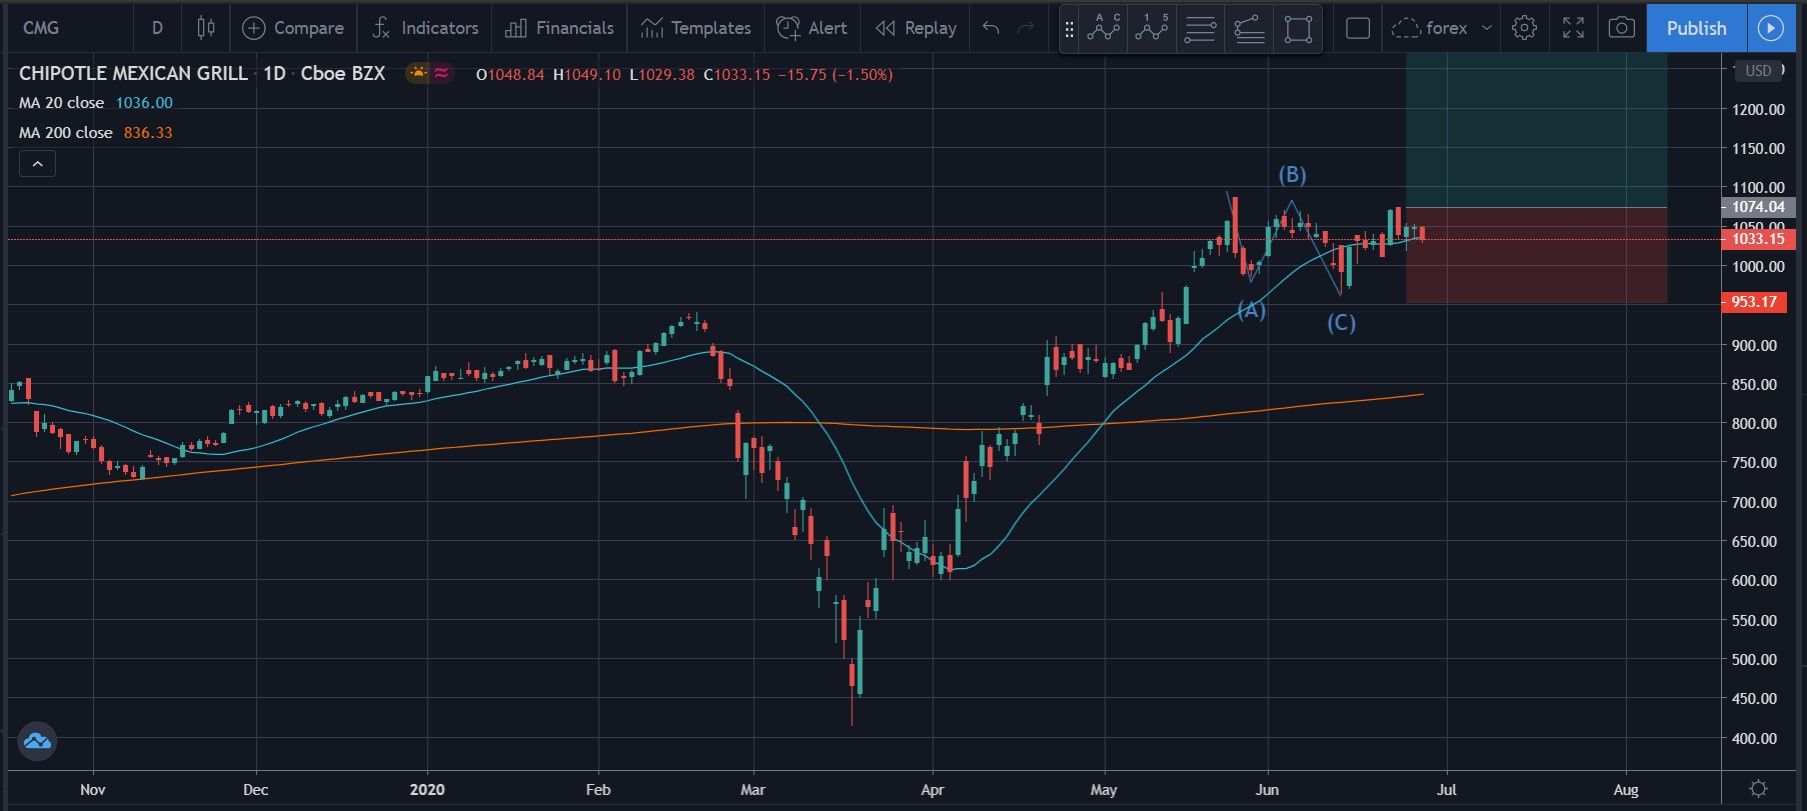Click the play icon beside Publish

(1771, 28)
